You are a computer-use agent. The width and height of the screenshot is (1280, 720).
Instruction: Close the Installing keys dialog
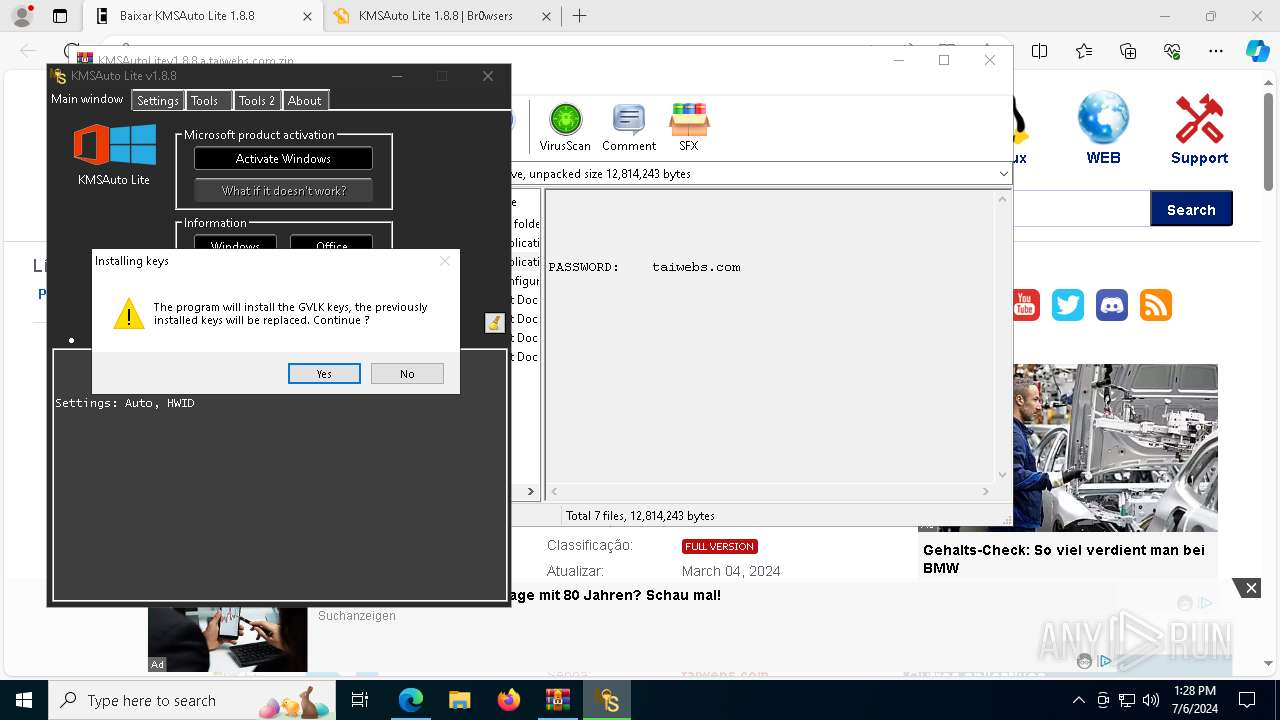(445, 261)
